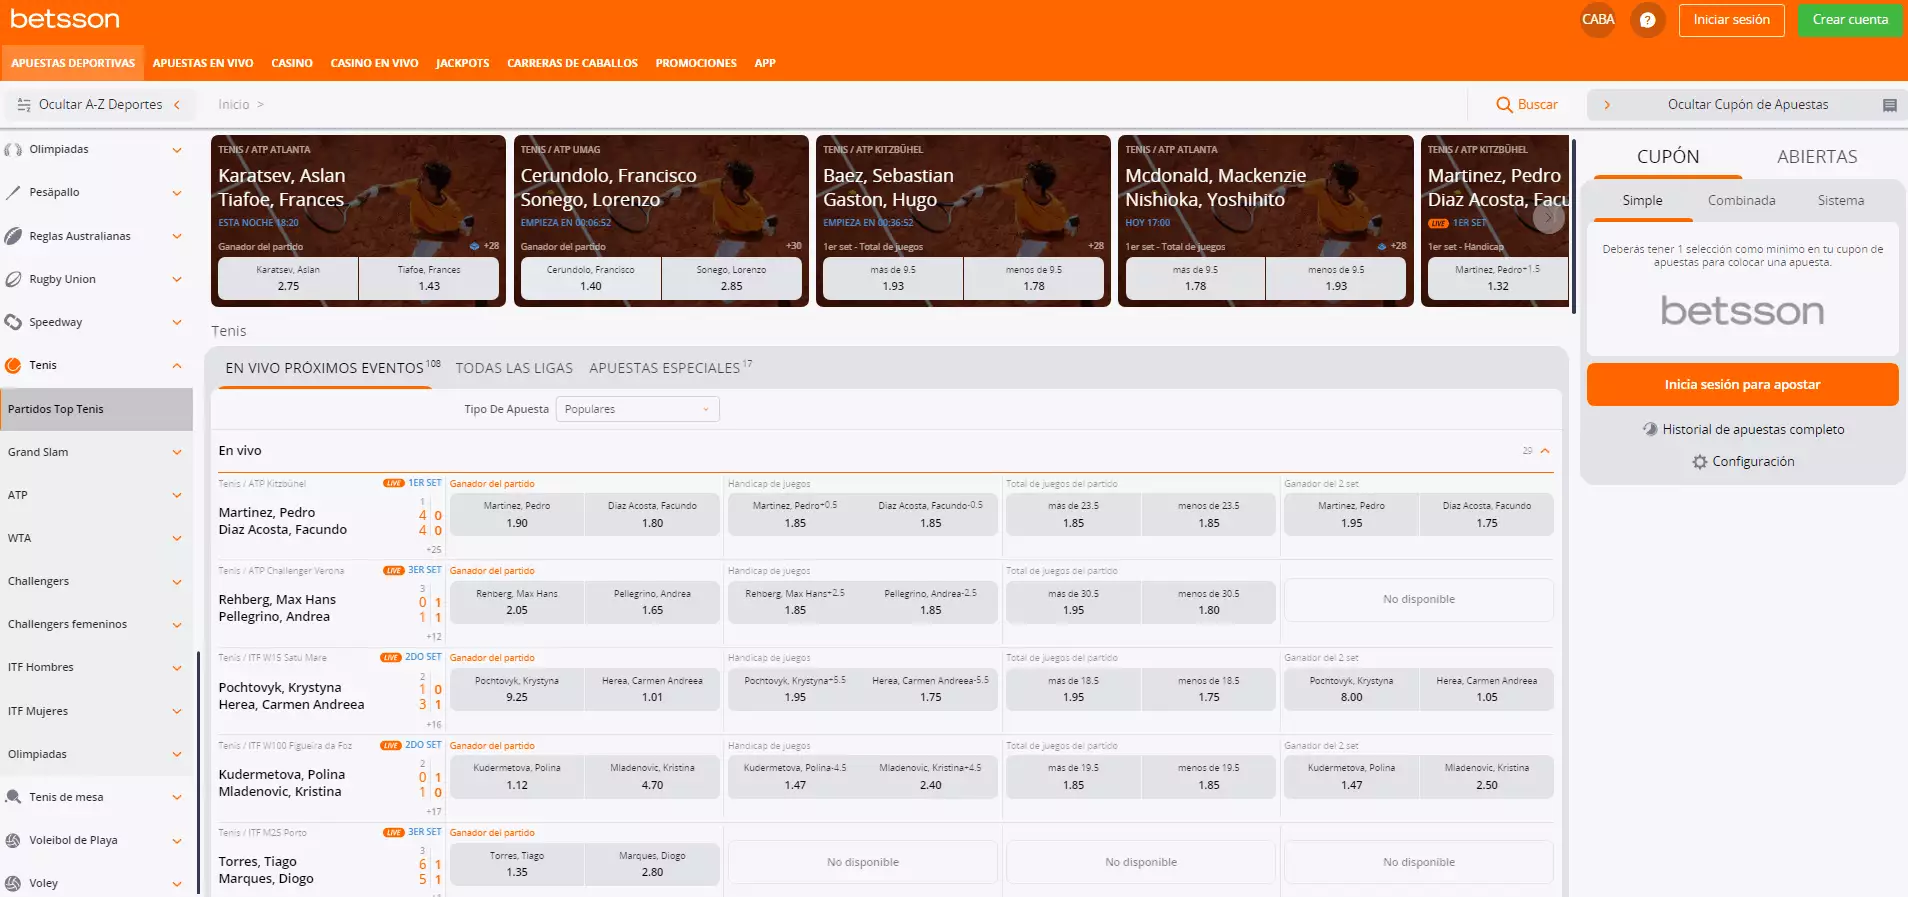Image resolution: width=1908 pixels, height=897 pixels.
Task: Click the Historial de apuestas icon
Action: 1650,429
